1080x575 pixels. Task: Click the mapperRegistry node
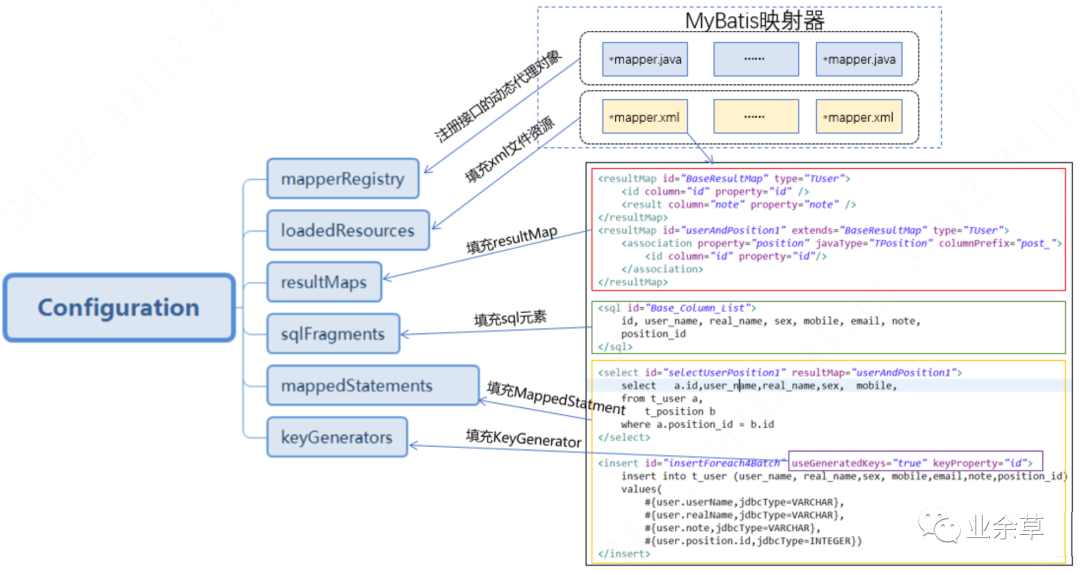(x=342, y=178)
